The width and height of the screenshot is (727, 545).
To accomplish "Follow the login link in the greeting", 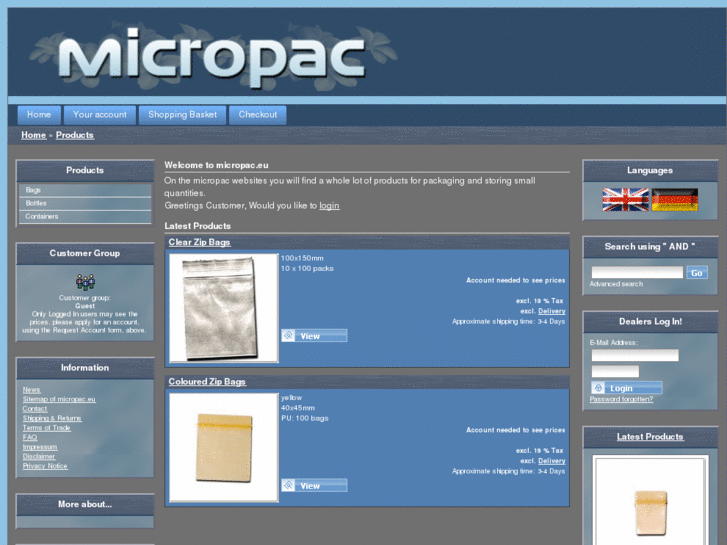I will 329,205.
